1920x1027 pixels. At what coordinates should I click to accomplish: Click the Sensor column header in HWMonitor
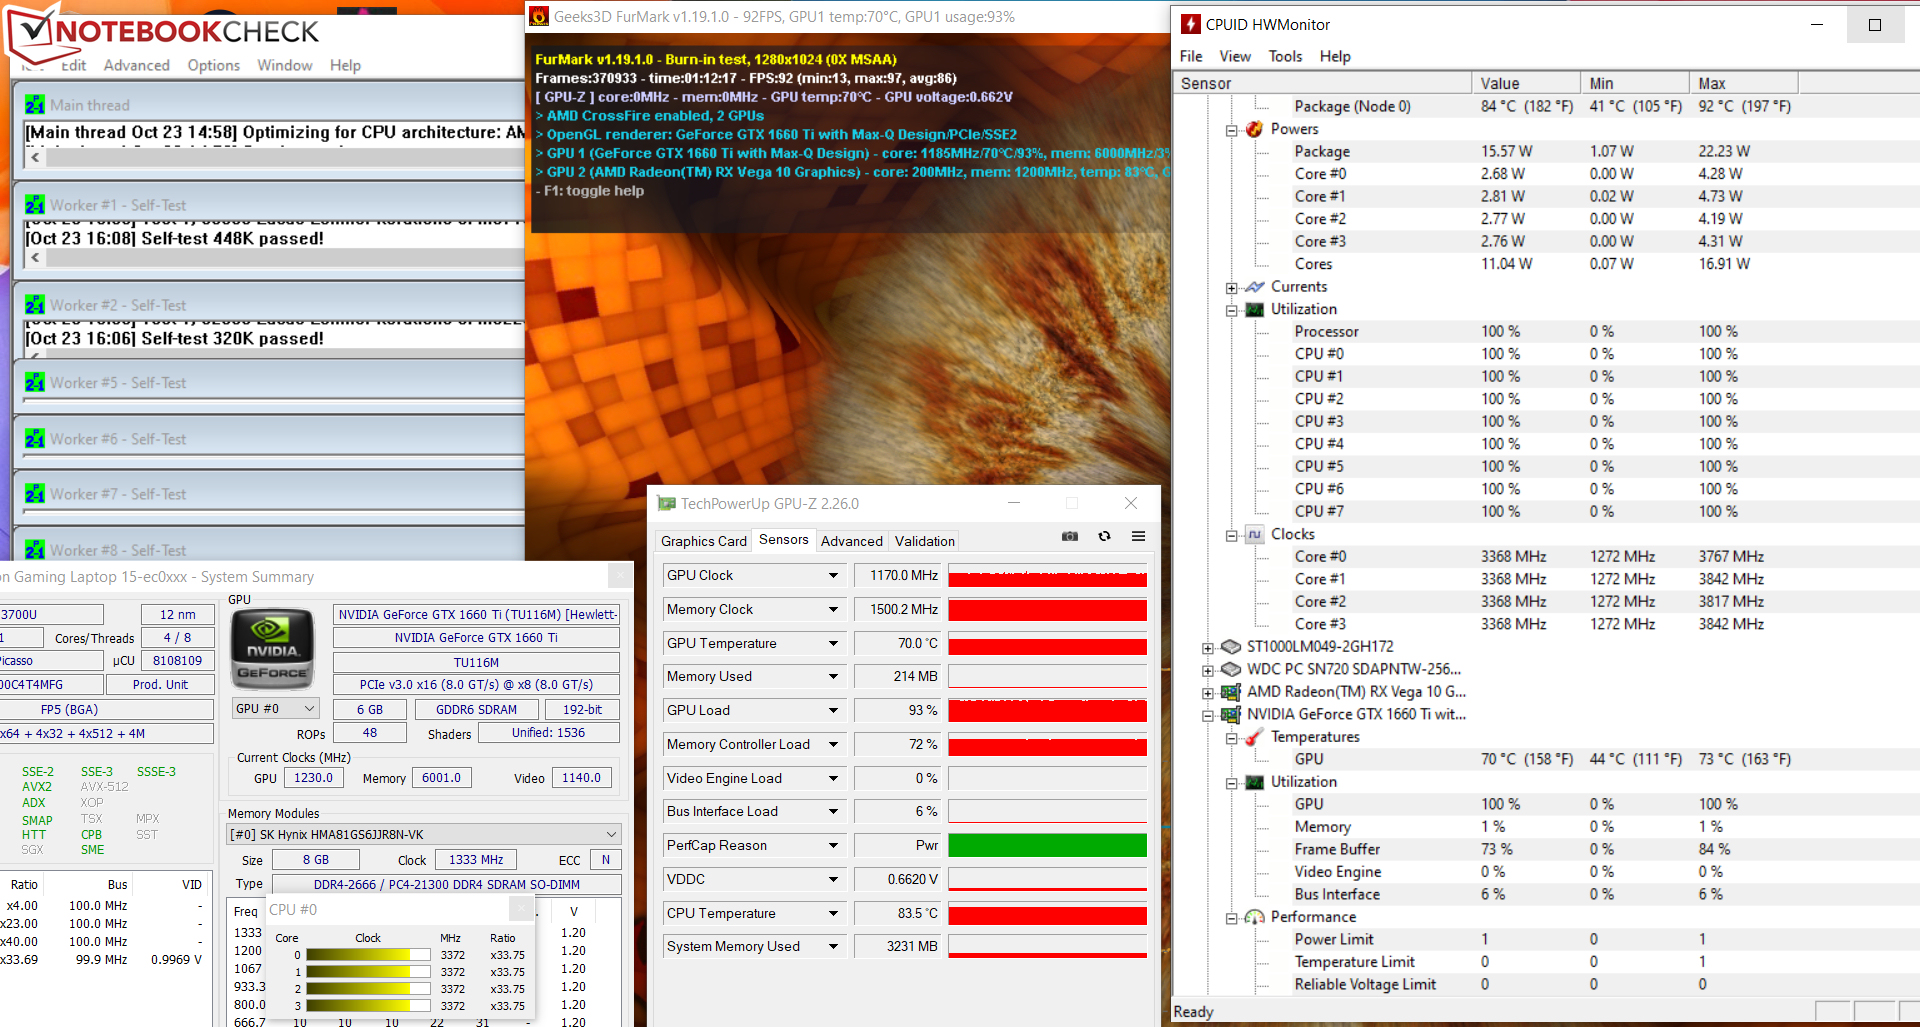[1323, 83]
